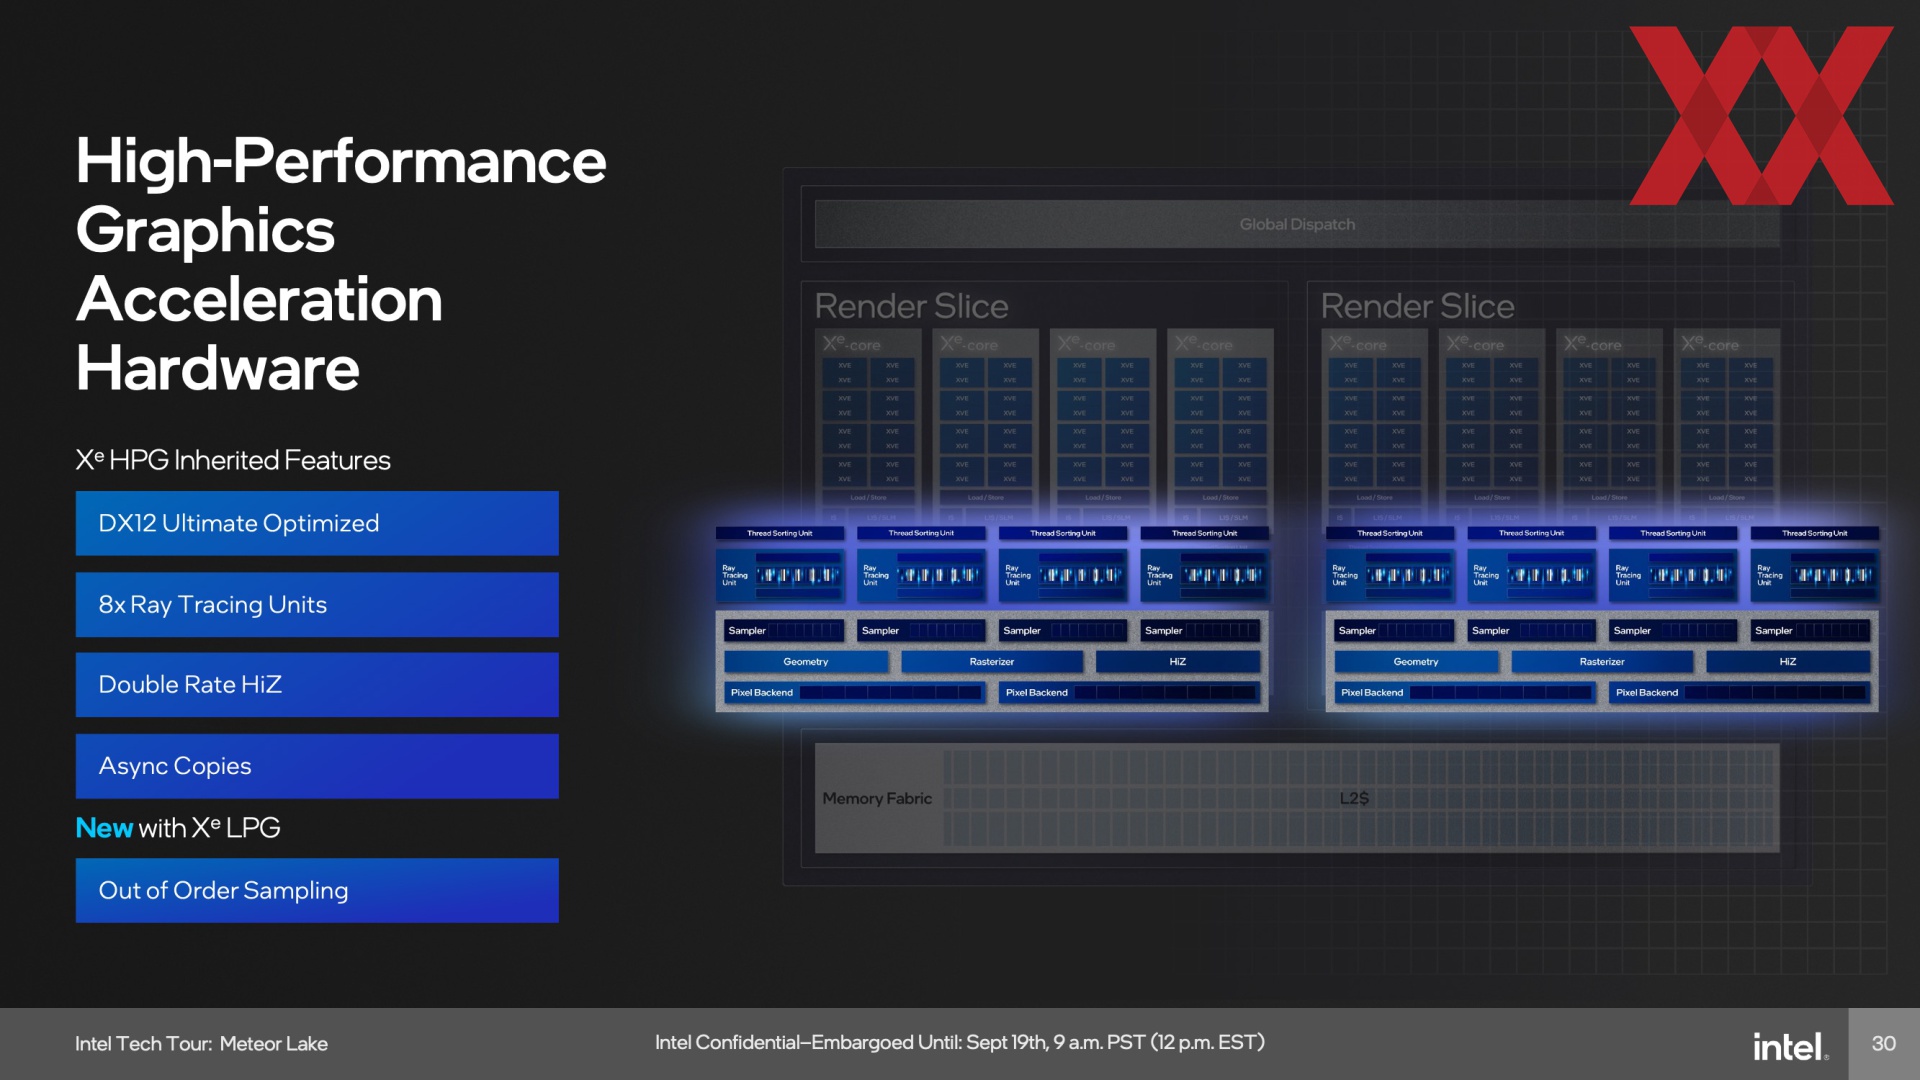The image size is (1920, 1080).
Task: Select the New with Xe LPG heading
Action: tap(178, 828)
